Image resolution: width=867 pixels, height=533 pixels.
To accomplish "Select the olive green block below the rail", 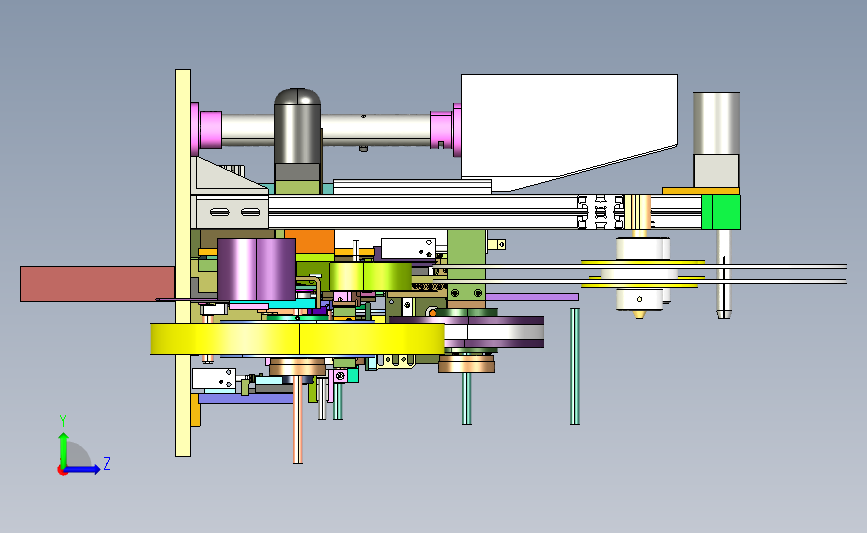I will (467, 265).
